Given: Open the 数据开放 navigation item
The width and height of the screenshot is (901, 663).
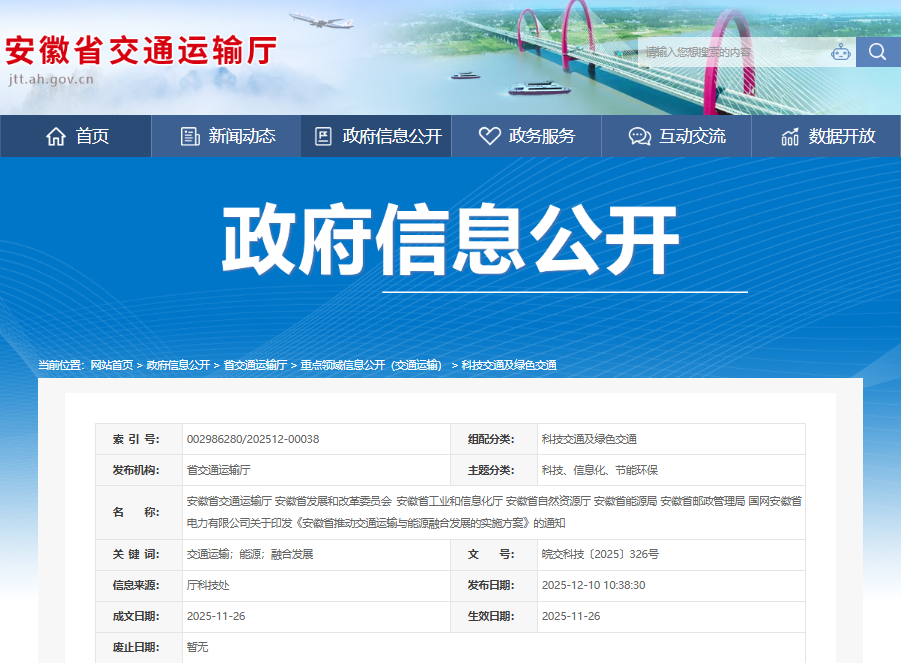Looking at the screenshot, I should [x=842, y=136].
